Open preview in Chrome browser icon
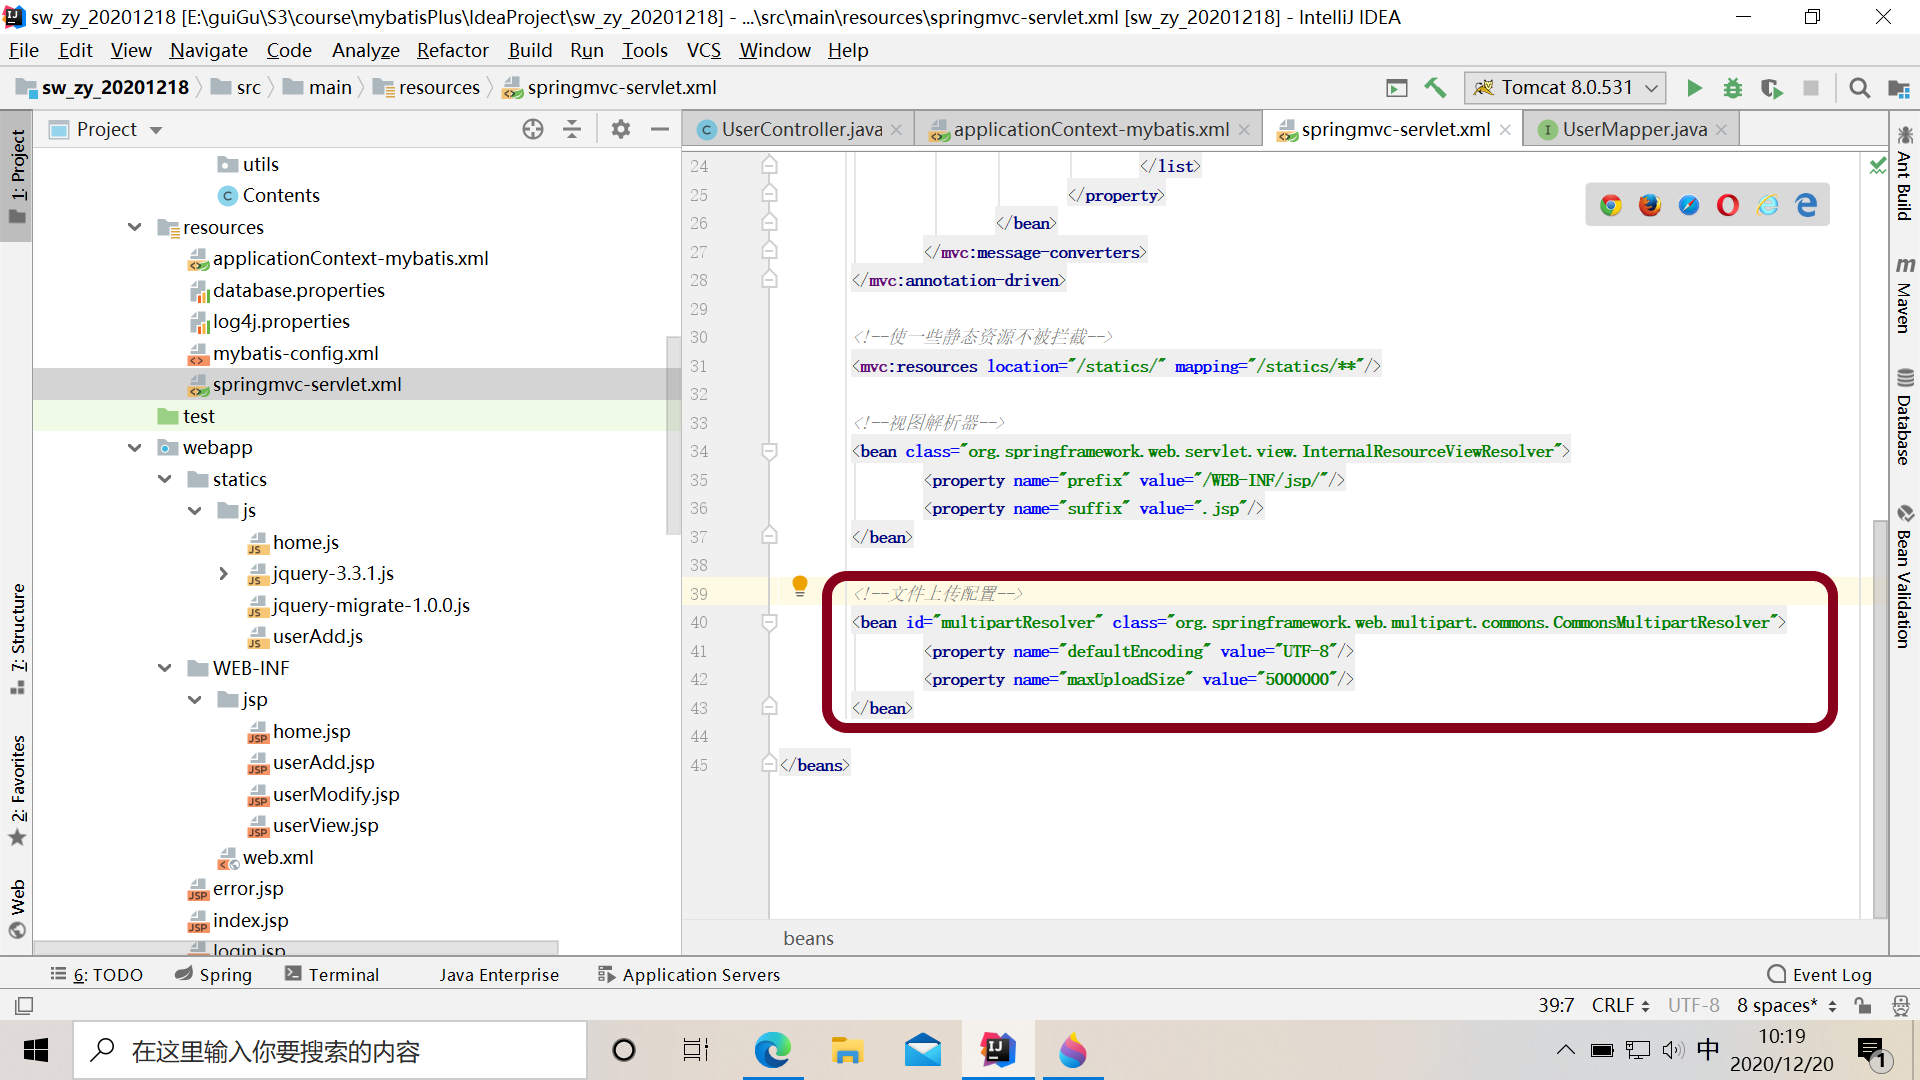 point(1611,205)
